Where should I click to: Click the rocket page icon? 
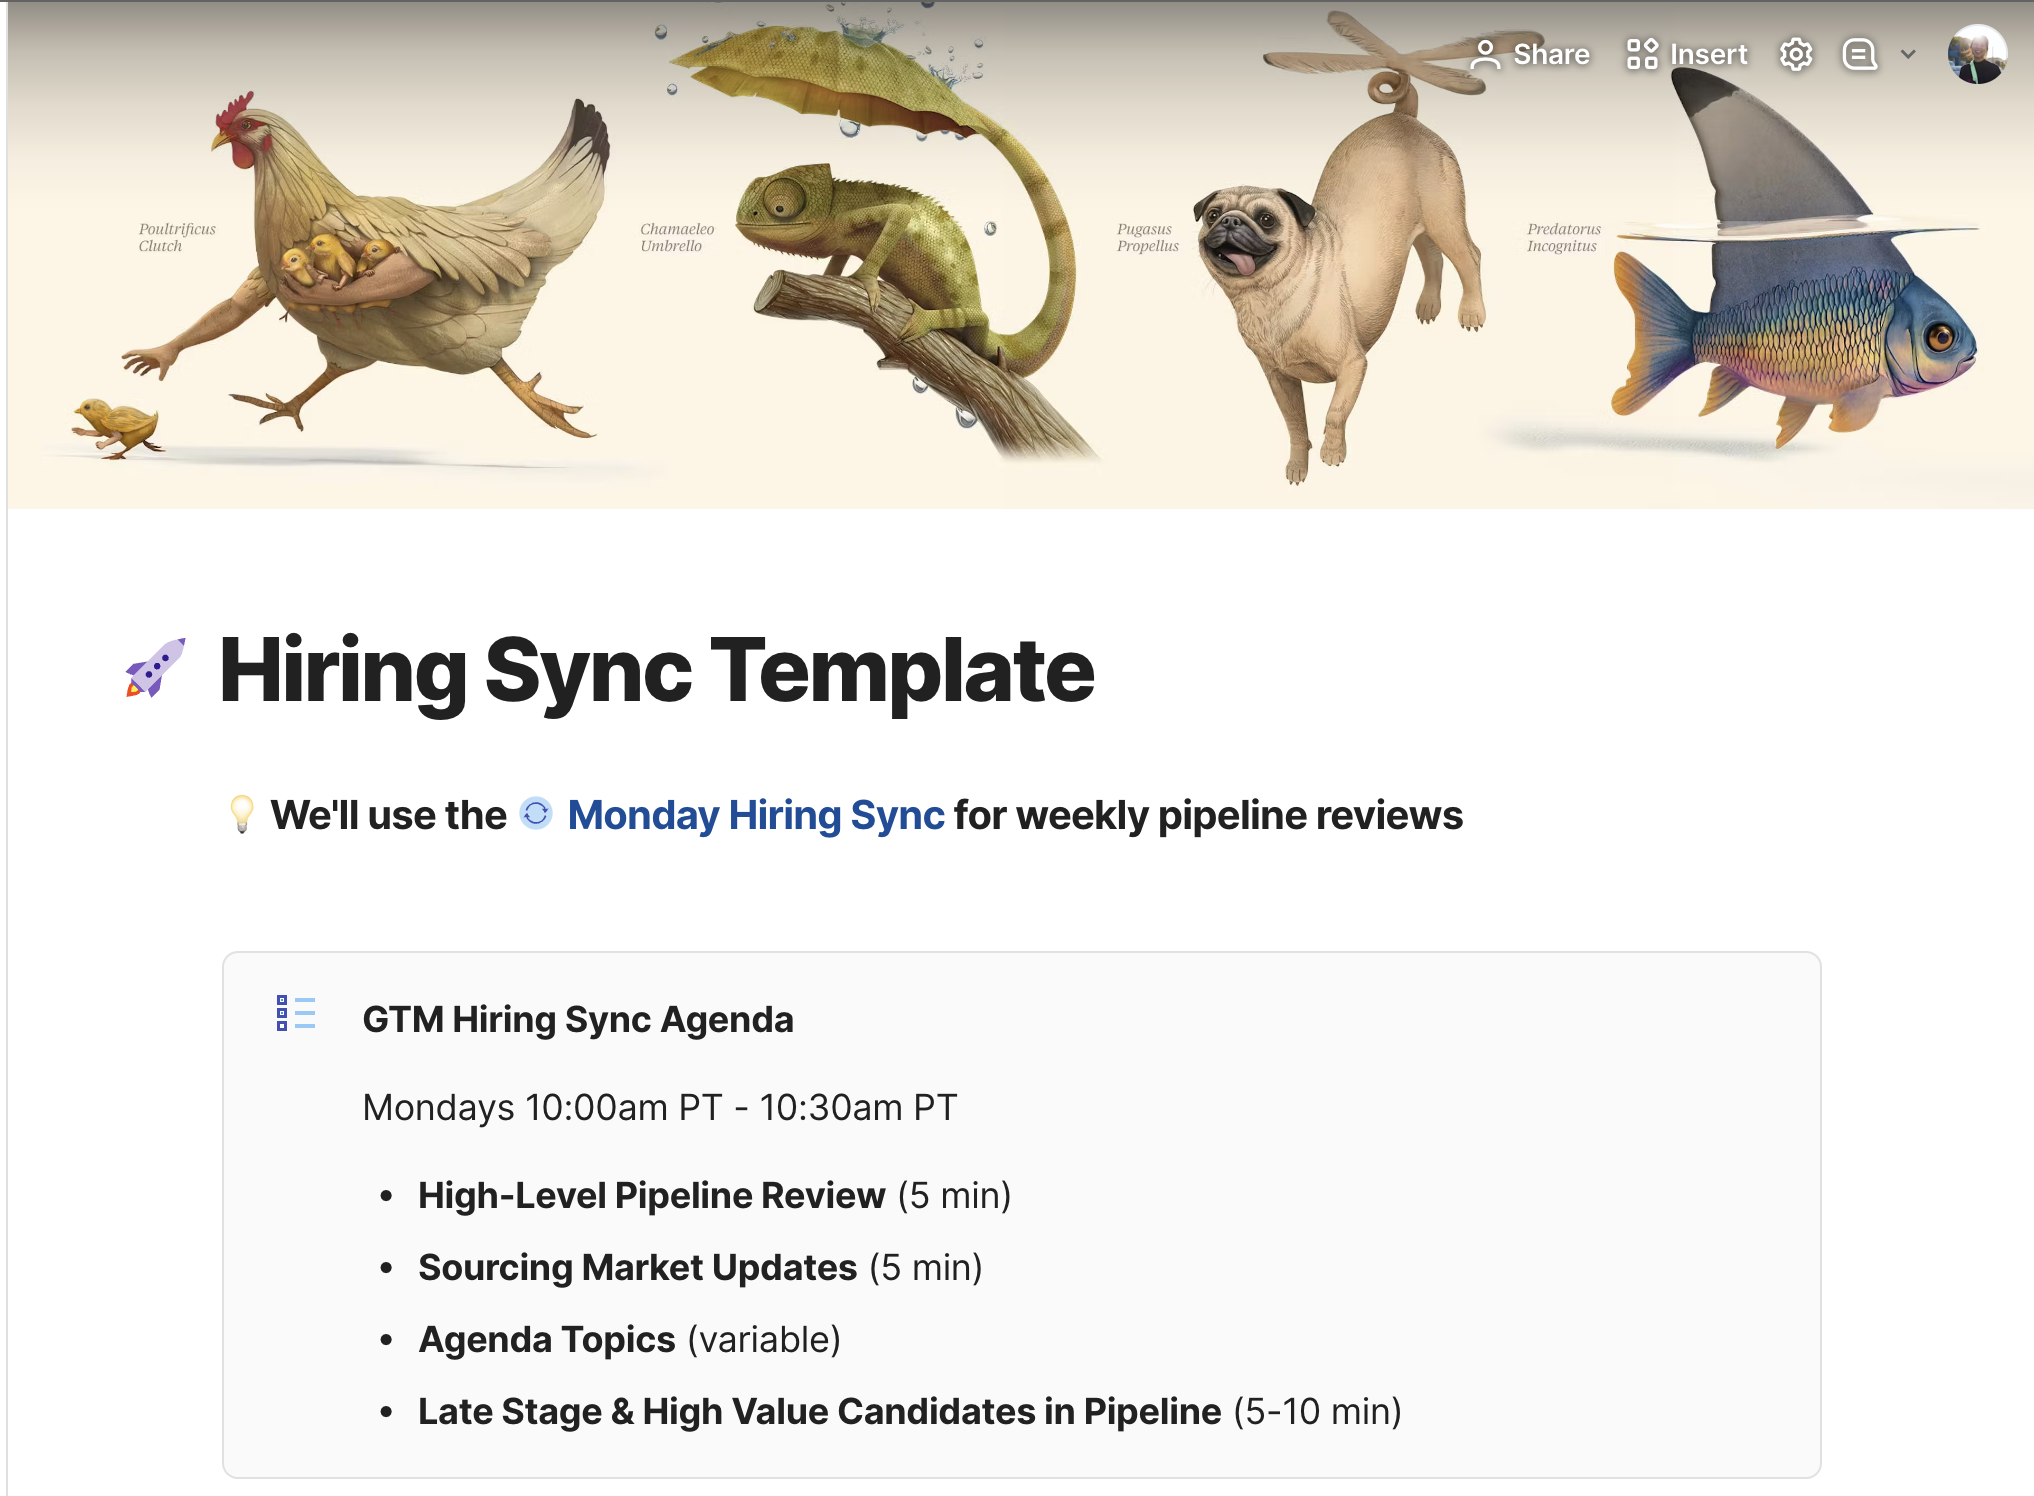(x=156, y=668)
